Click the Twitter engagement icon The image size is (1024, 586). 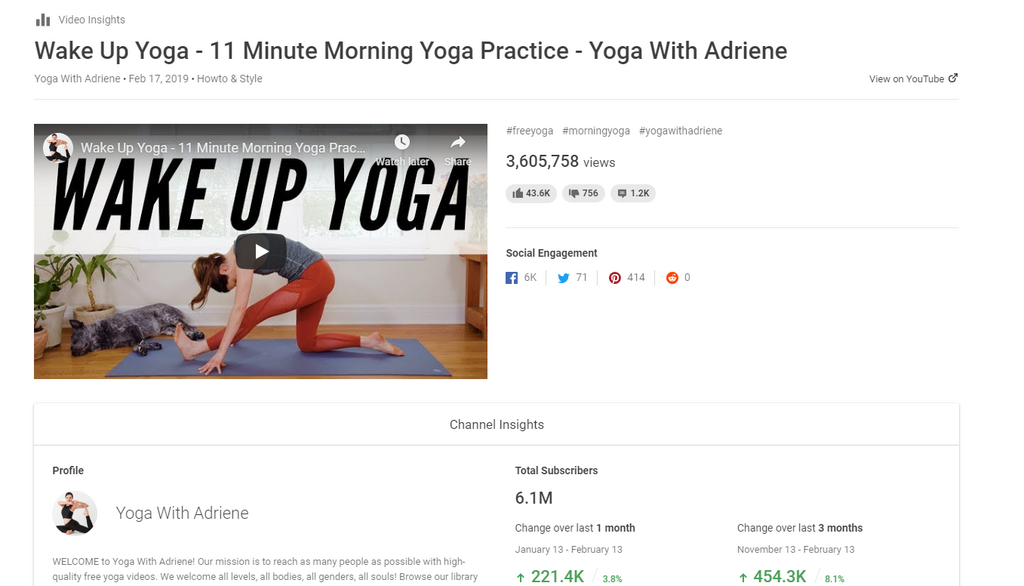tap(563, 278)
